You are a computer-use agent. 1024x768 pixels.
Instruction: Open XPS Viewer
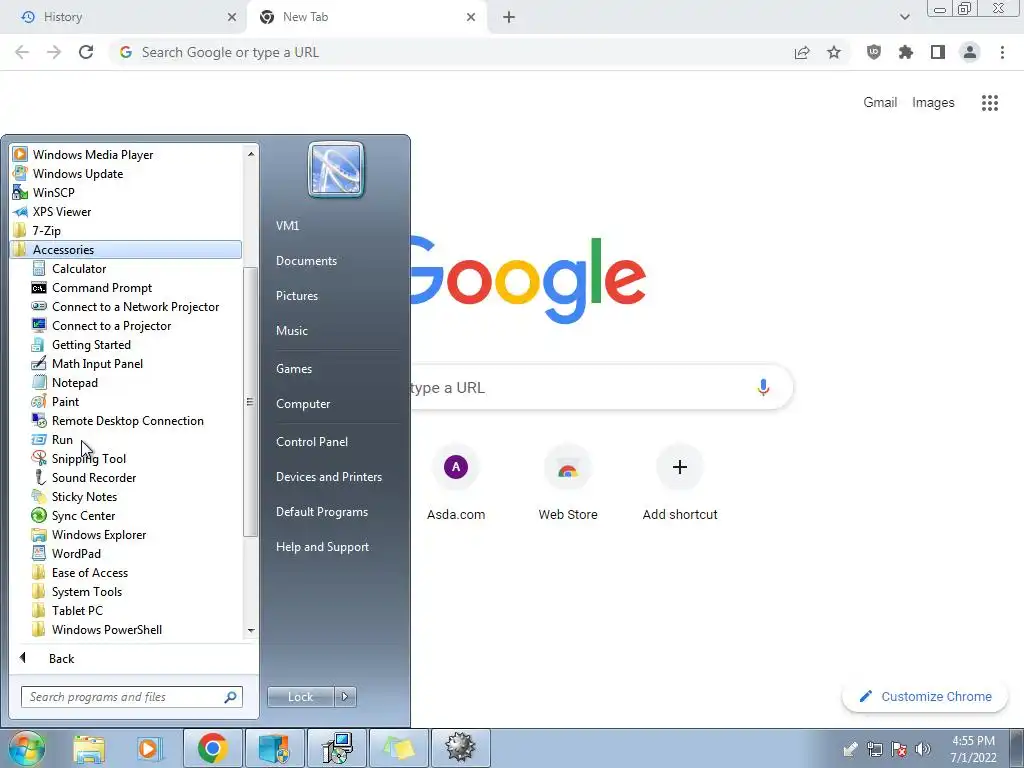(61, 212)
